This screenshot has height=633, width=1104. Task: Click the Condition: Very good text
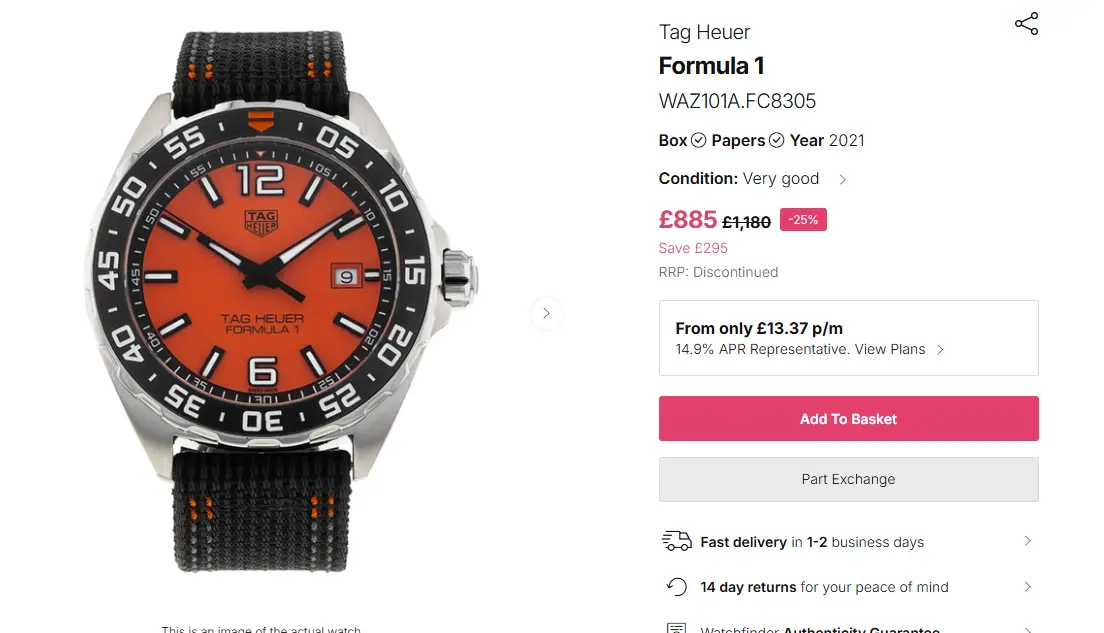[x=738, y=179]
